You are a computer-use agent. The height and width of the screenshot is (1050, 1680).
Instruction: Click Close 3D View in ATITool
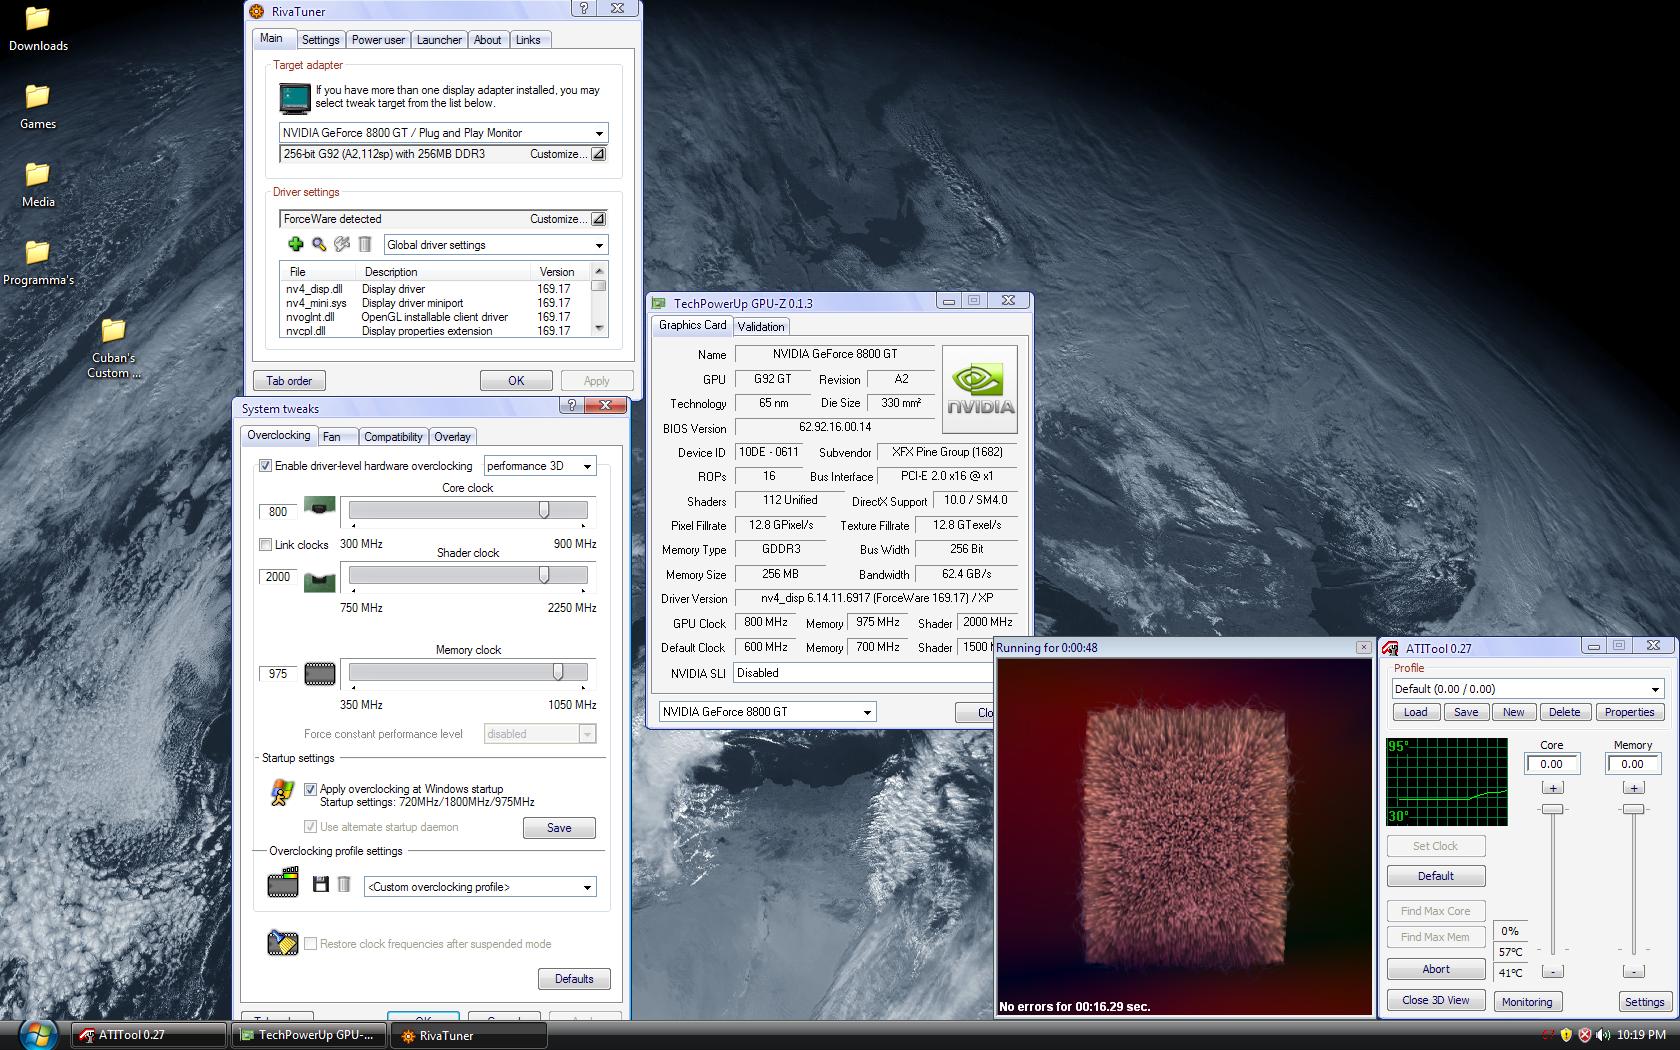click(x=1436, y=1000)
